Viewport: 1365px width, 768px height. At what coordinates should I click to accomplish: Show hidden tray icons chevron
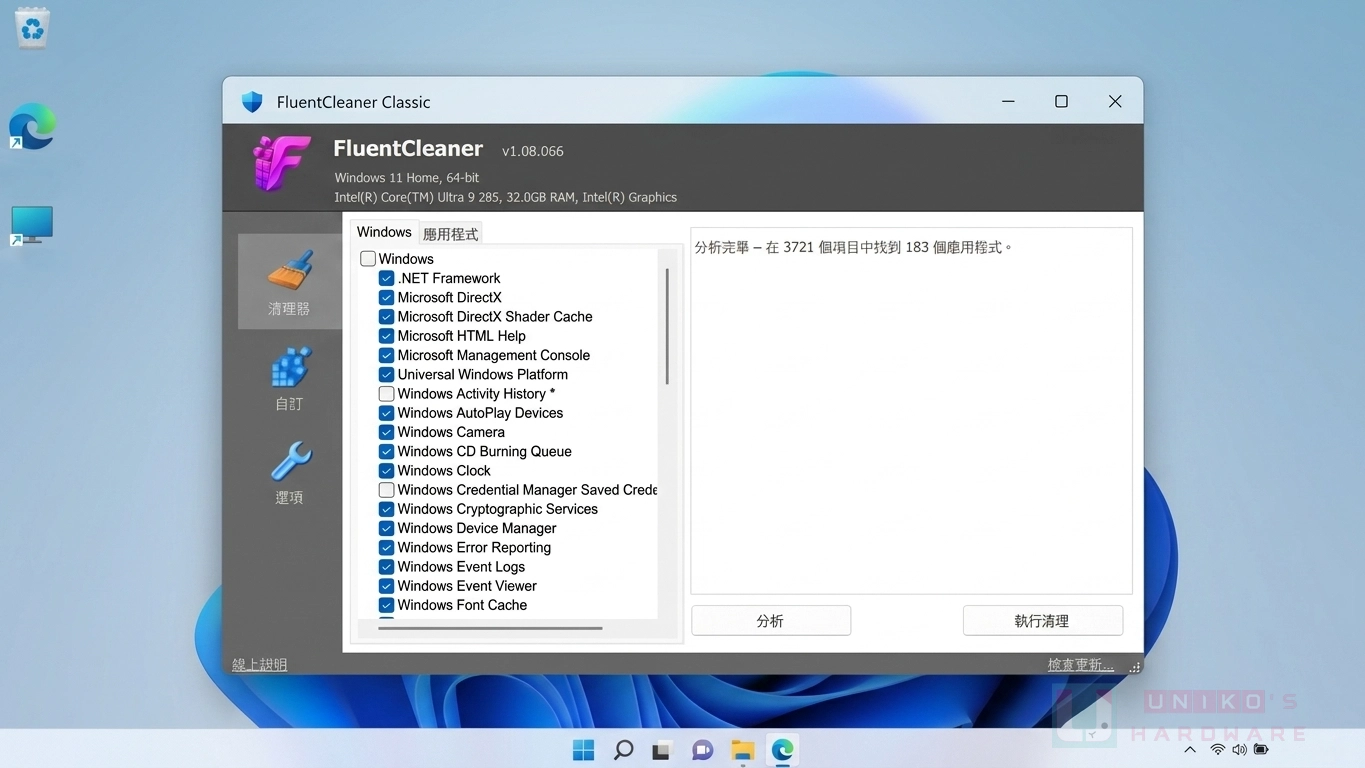pos(1190,750)
